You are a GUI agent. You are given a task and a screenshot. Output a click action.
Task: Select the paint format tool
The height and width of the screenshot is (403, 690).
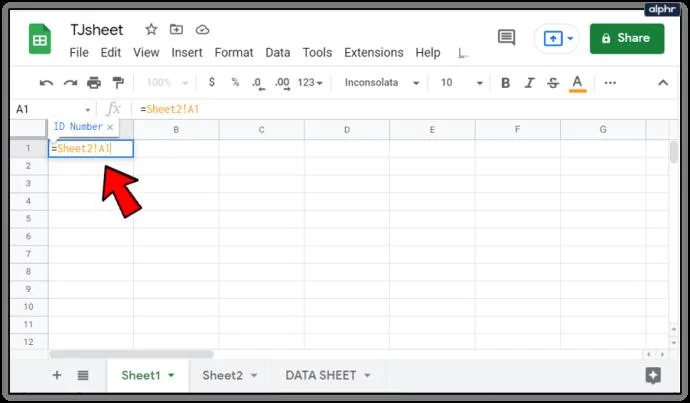(x=118, y=83)
